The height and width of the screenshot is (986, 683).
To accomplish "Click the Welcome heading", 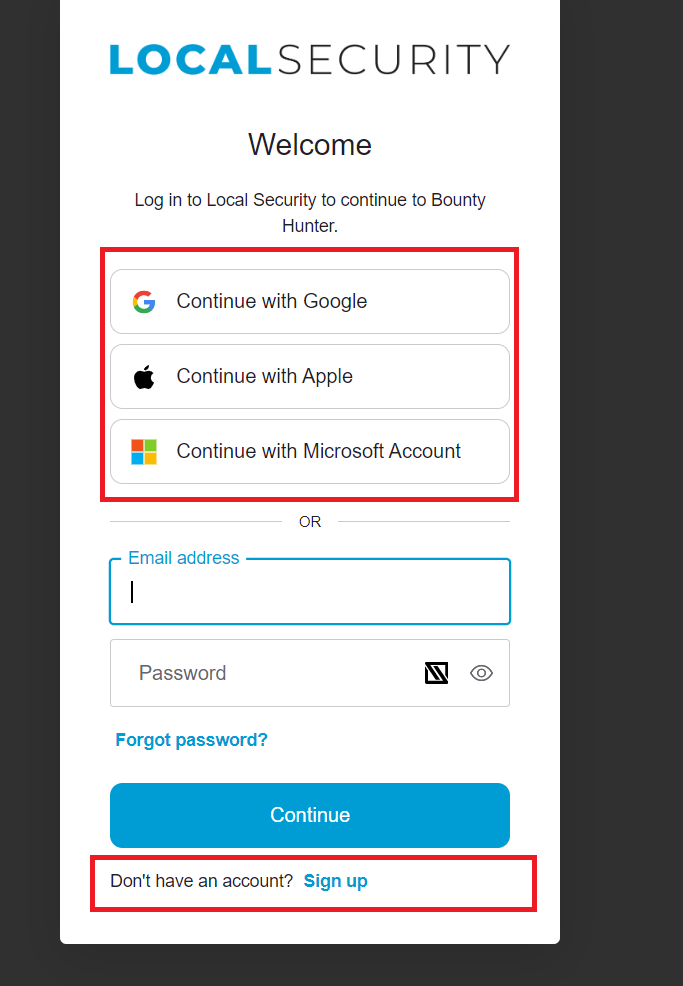I will click(310, 145).
